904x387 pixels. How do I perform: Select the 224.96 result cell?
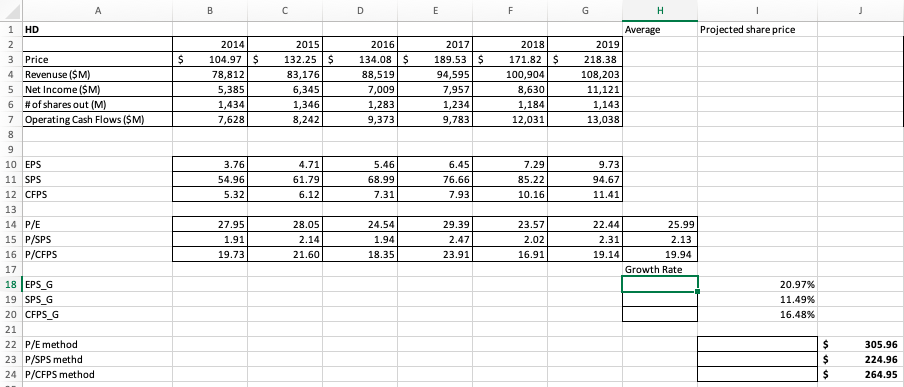pyautogui.click(x=861, y=359)
